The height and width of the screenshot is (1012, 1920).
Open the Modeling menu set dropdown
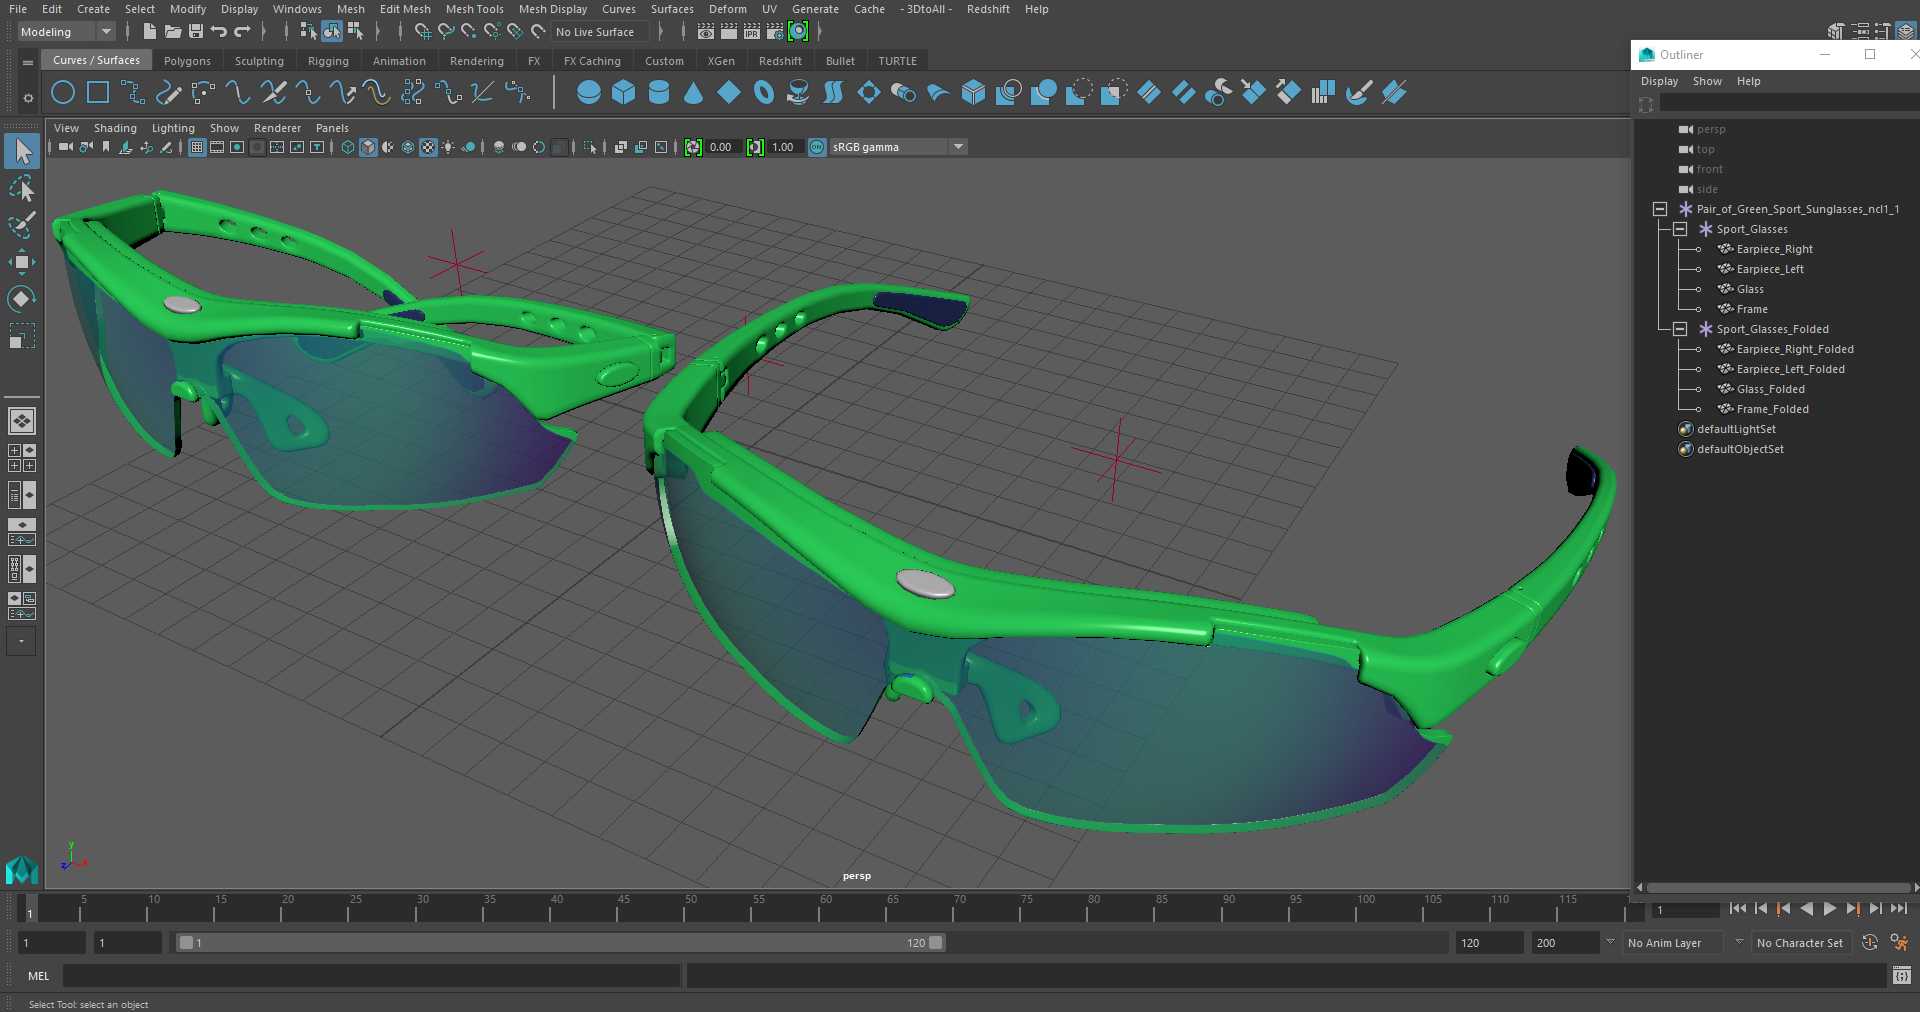[66, 32]
